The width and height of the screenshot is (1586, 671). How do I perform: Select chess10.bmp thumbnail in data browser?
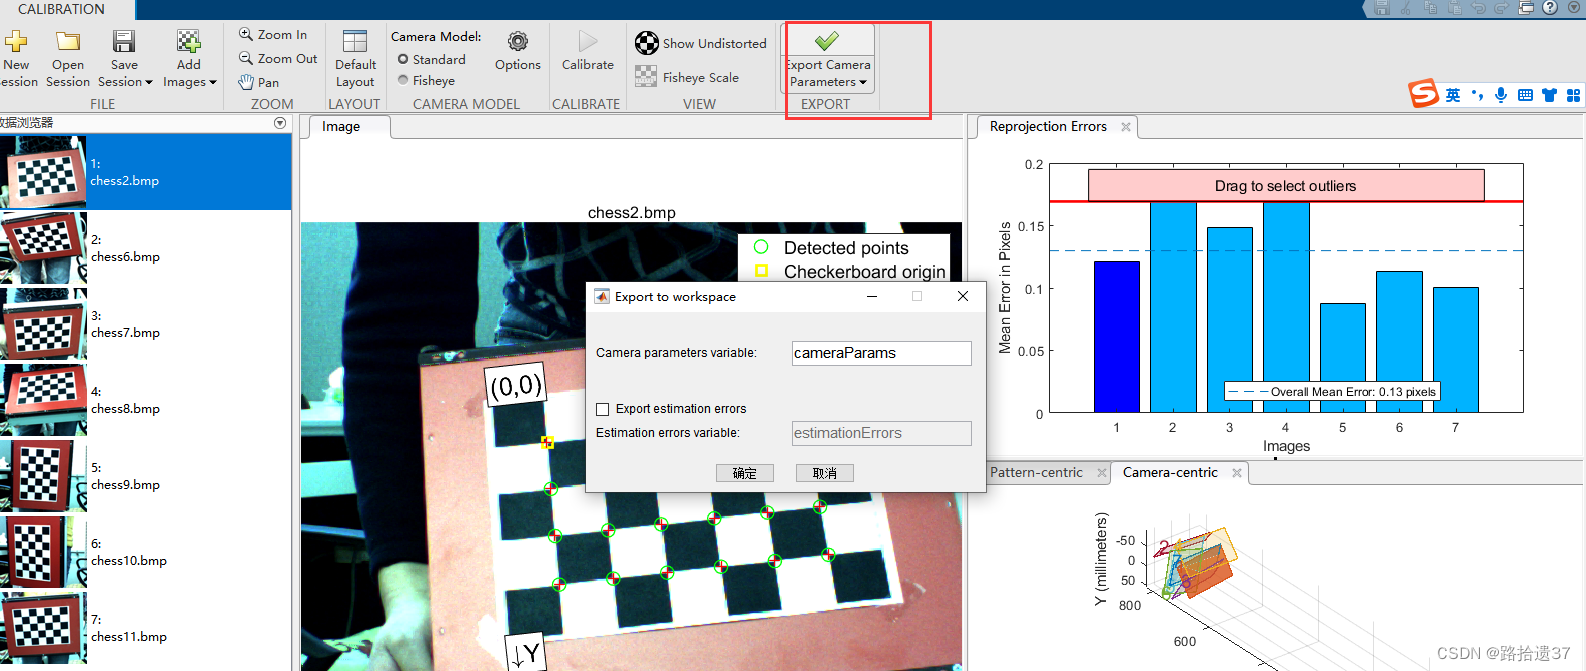click(x=43, y=552)
